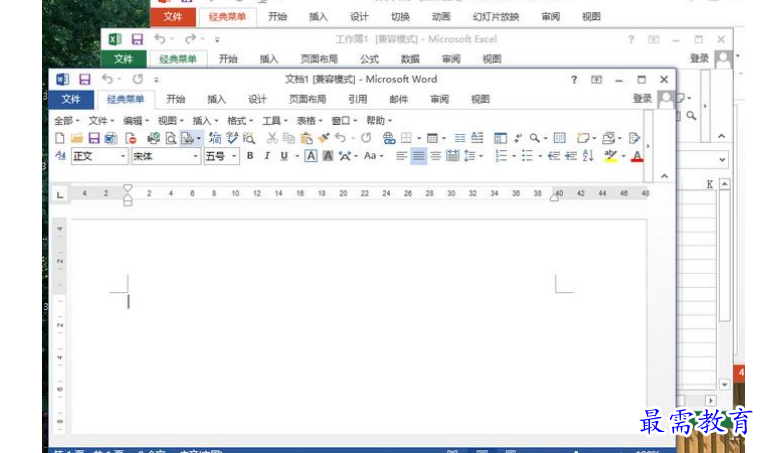
Task: Create a new blank document in Word
Action: [59, 138]
